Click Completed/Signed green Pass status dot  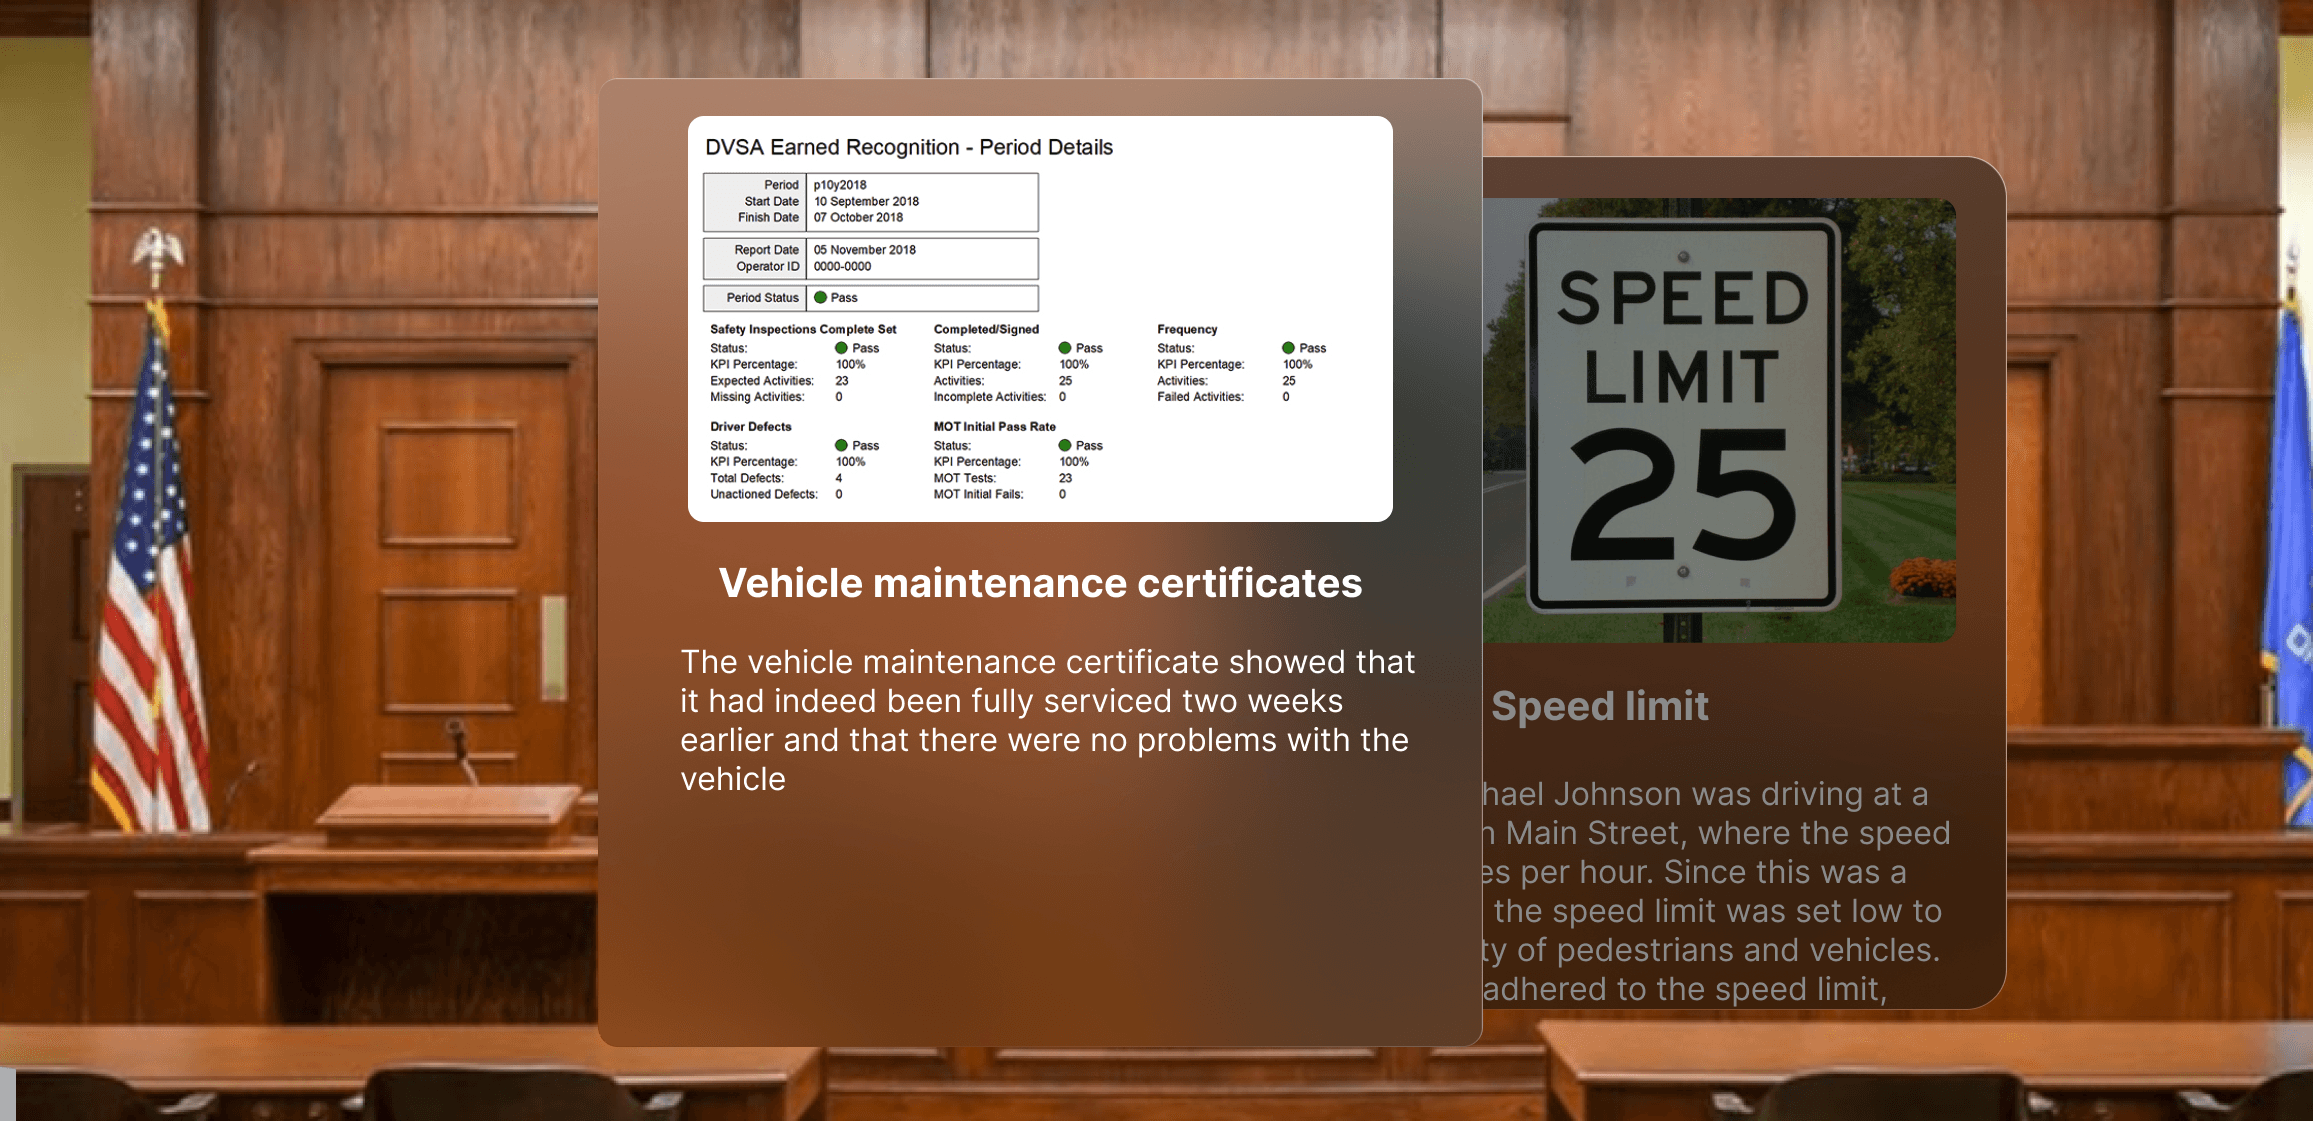coord(1065,348)
